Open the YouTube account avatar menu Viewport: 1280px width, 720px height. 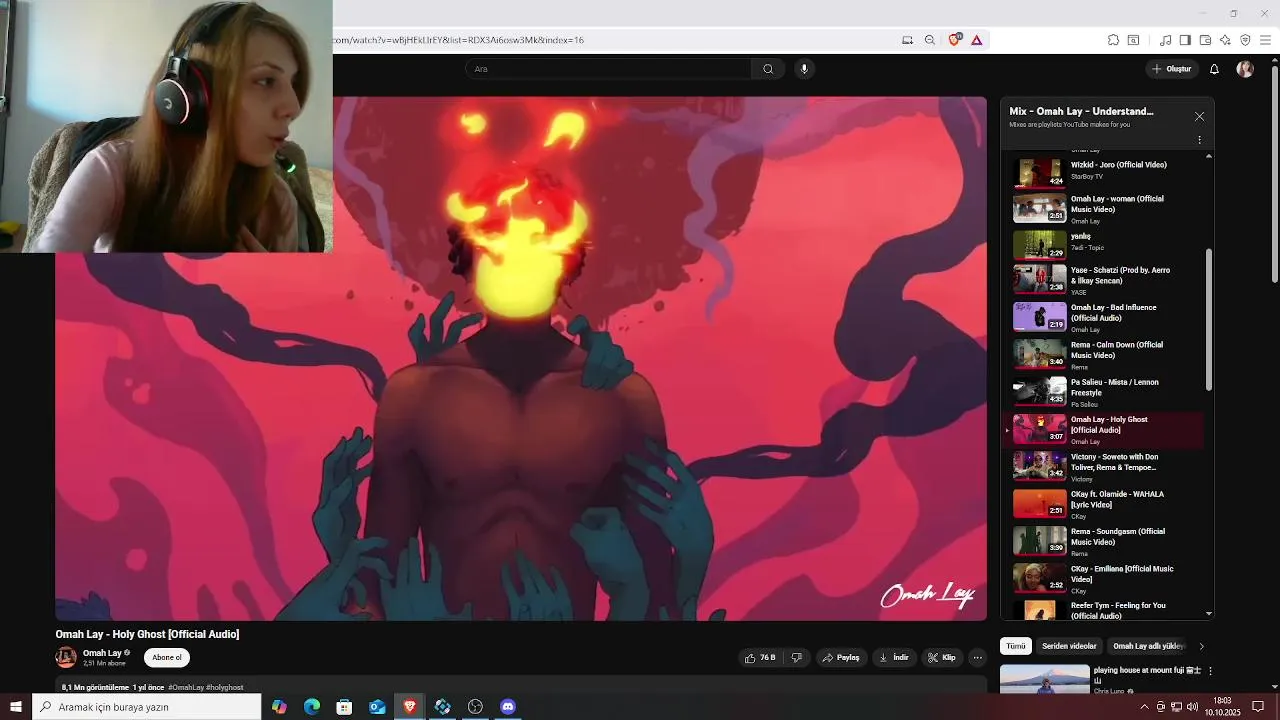tap(1245, 69)
